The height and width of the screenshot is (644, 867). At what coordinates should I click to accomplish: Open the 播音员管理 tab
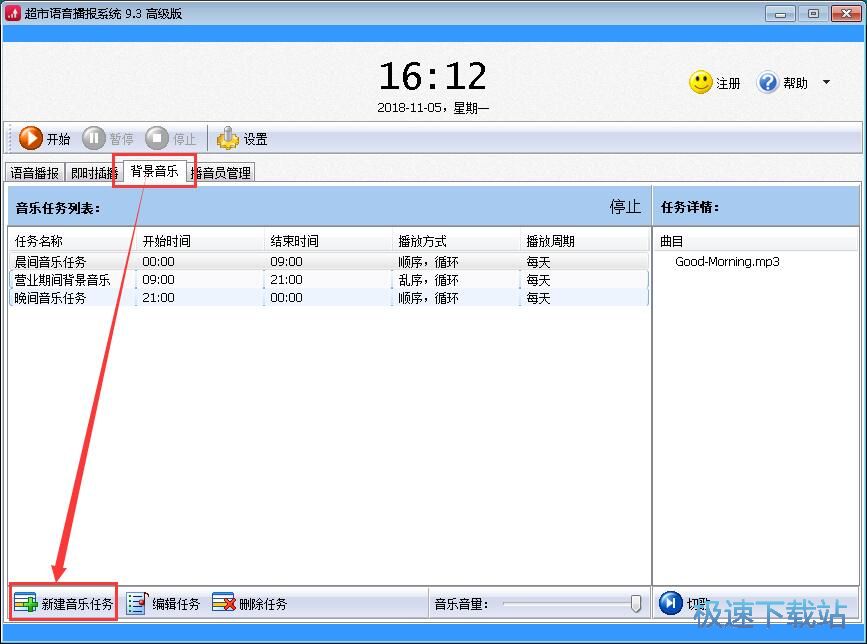point(221,172)
